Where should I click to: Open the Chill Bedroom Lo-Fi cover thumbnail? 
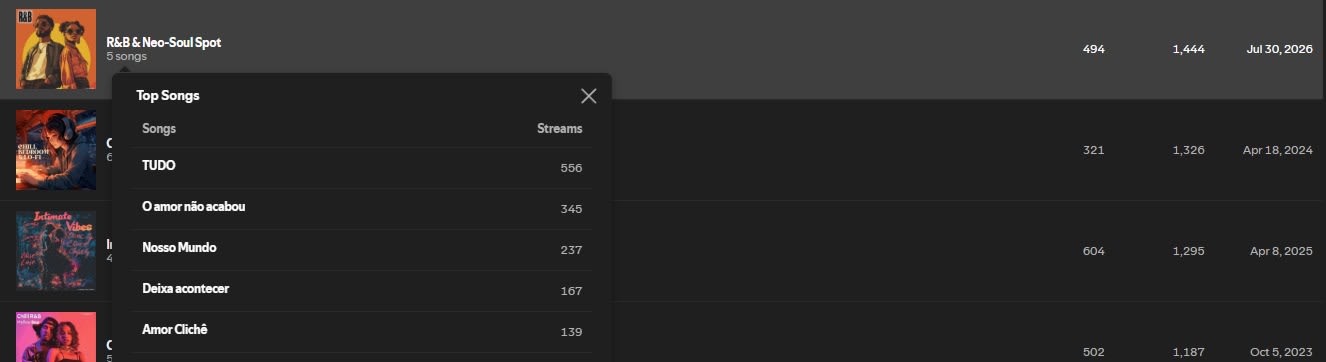(56, 150)
